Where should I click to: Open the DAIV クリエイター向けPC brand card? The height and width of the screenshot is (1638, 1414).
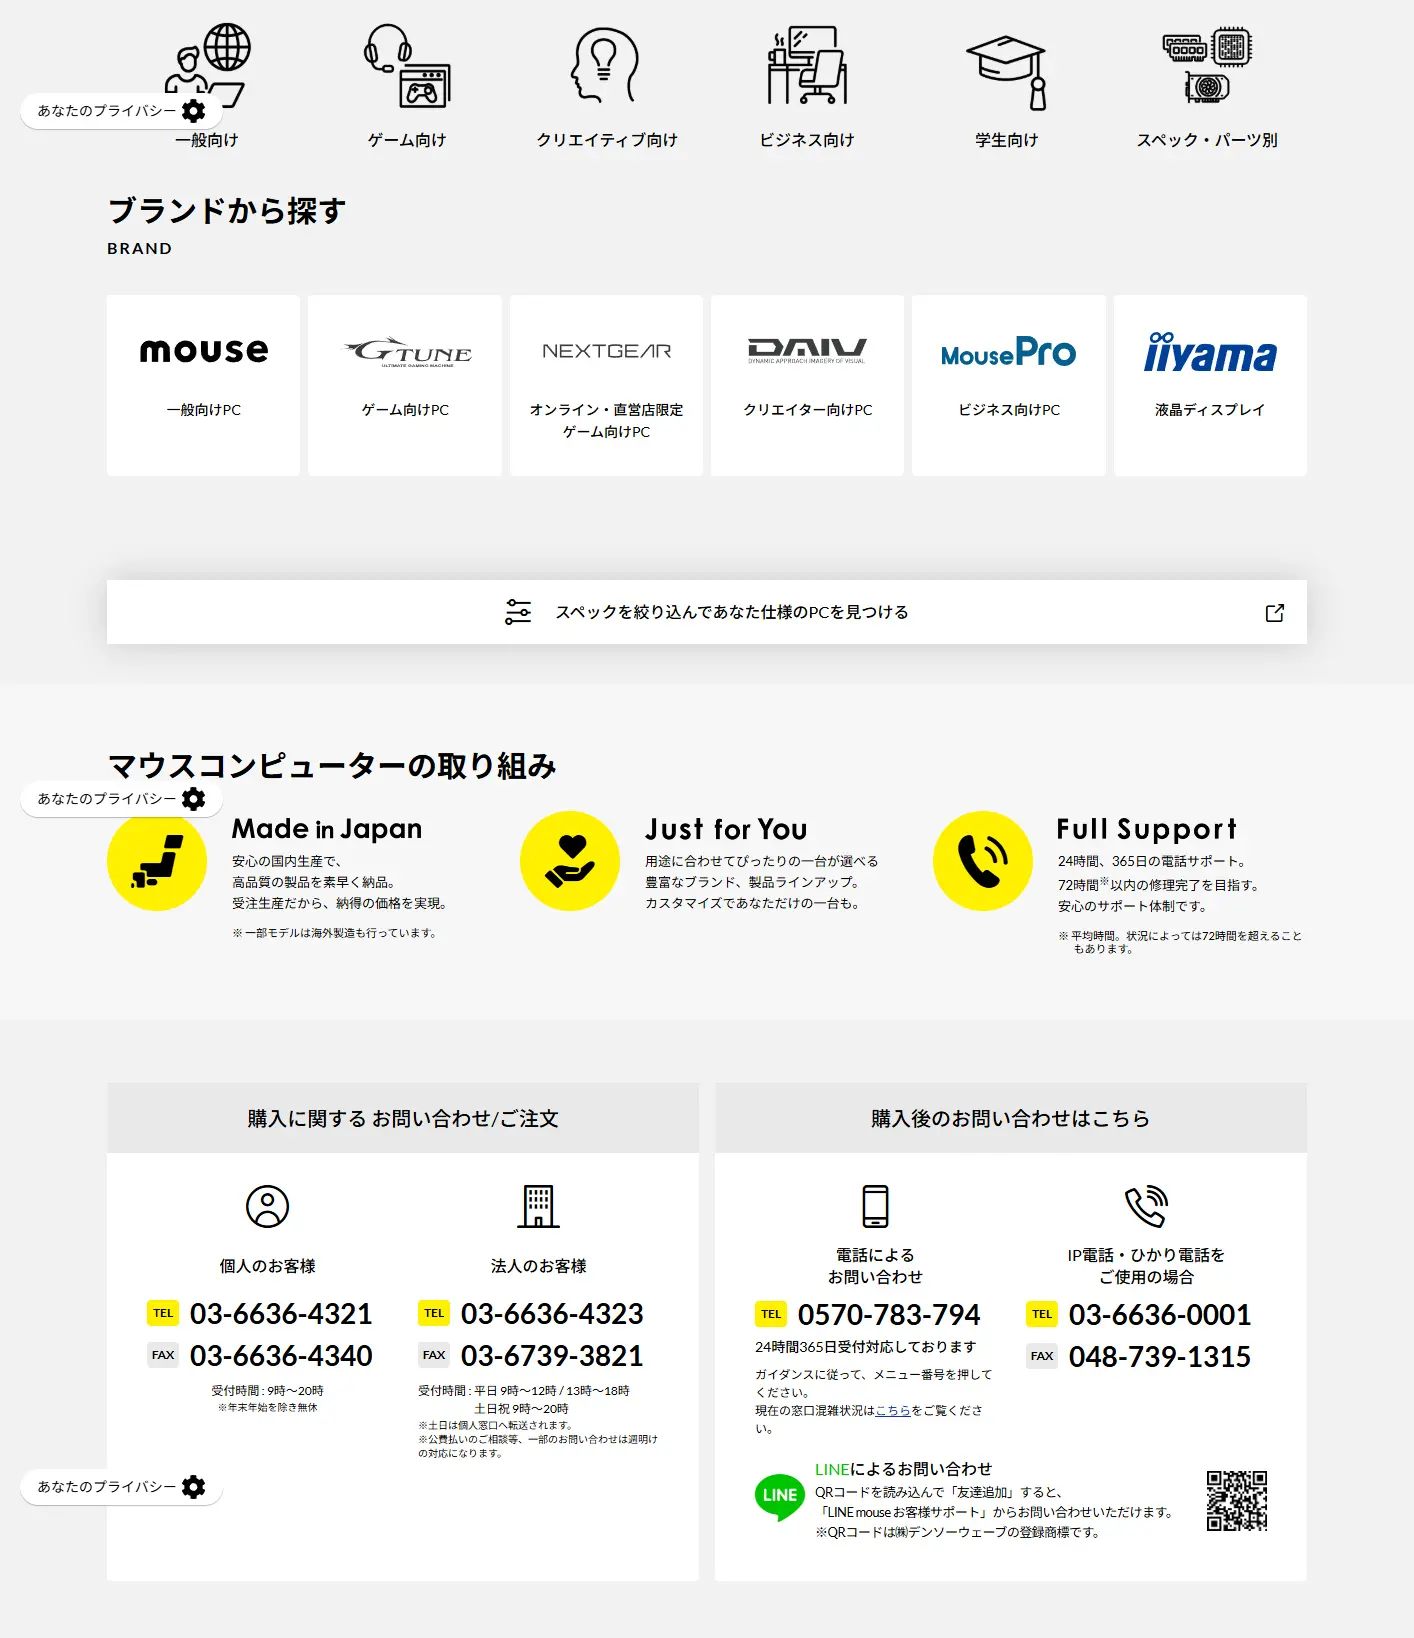[x=807, y=385]
